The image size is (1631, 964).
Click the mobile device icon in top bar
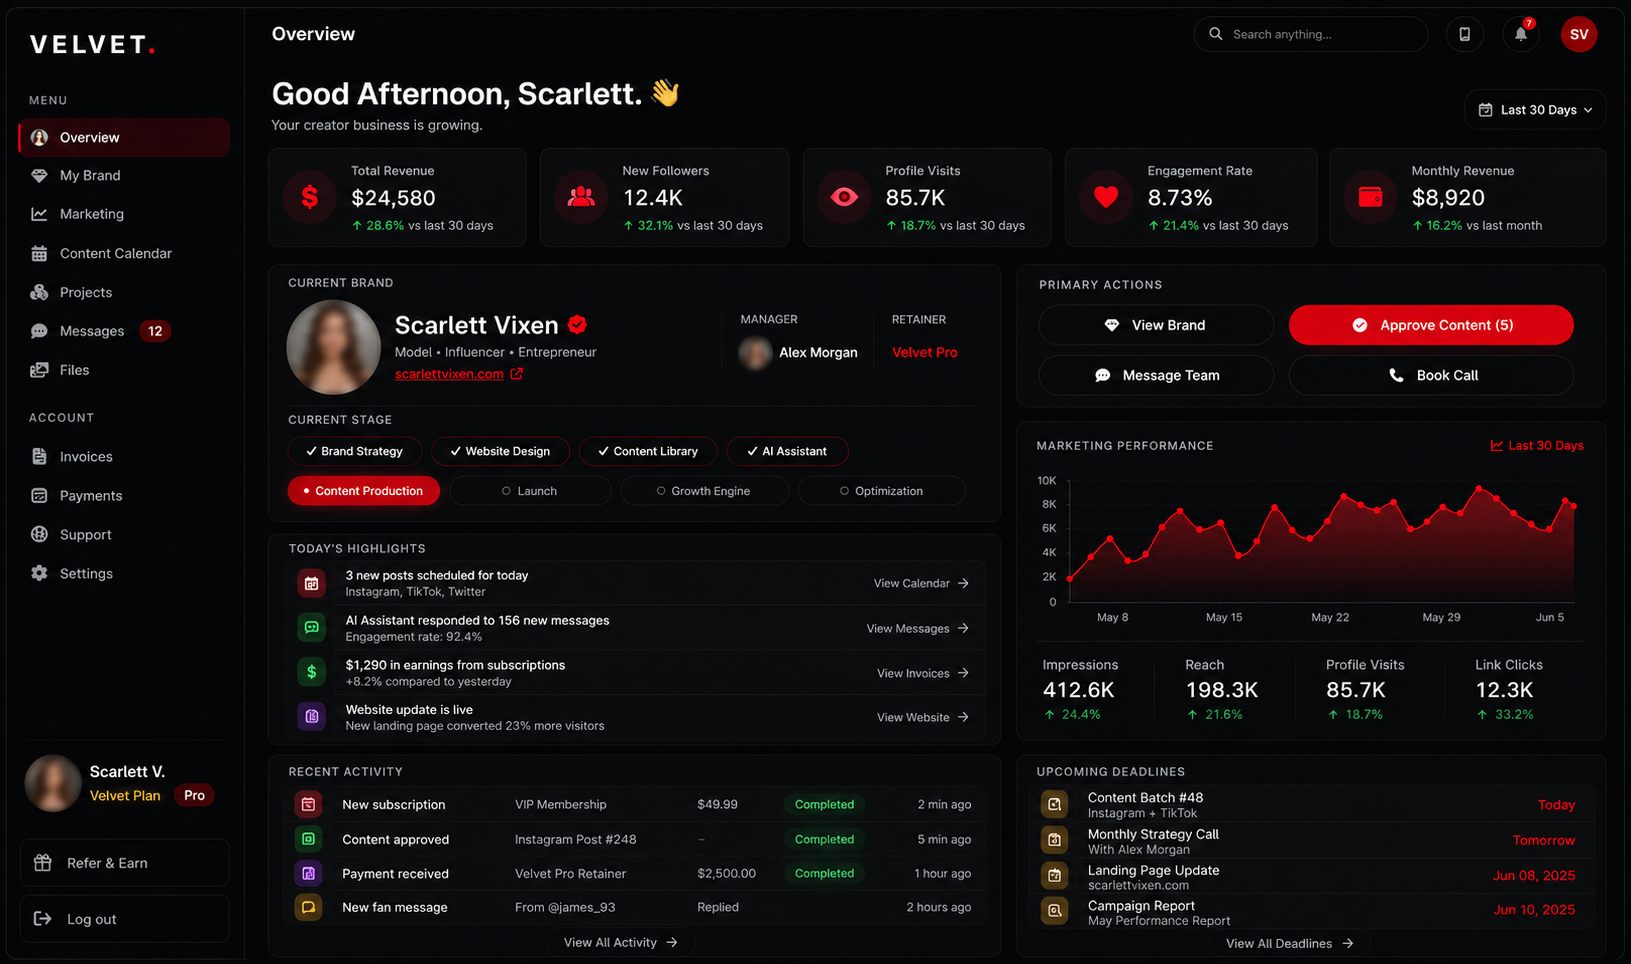point(1464,34)
